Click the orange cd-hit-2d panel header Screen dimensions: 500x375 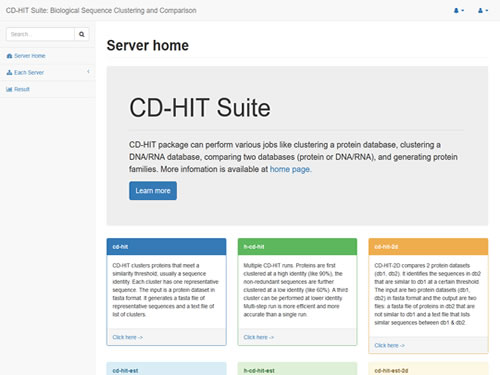pyautogui.click(x=428, y=247)
